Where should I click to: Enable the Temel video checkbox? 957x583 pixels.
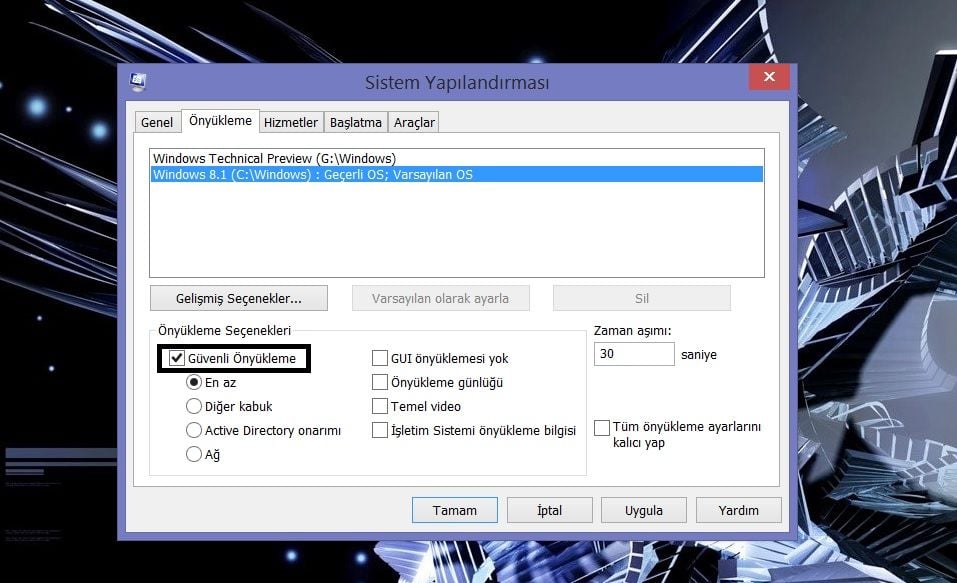click(x=380, y=406)
